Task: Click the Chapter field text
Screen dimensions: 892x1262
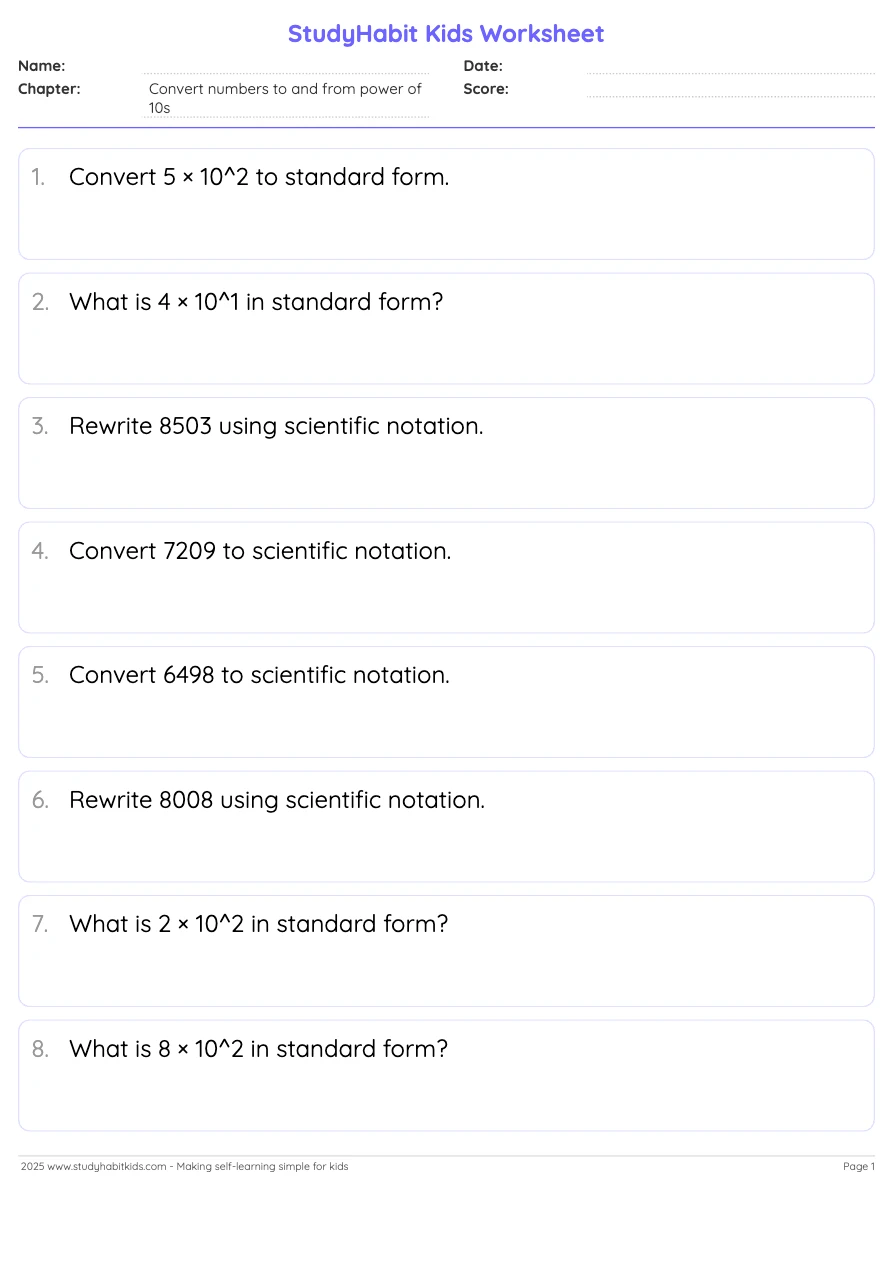Action: point(286,98)
